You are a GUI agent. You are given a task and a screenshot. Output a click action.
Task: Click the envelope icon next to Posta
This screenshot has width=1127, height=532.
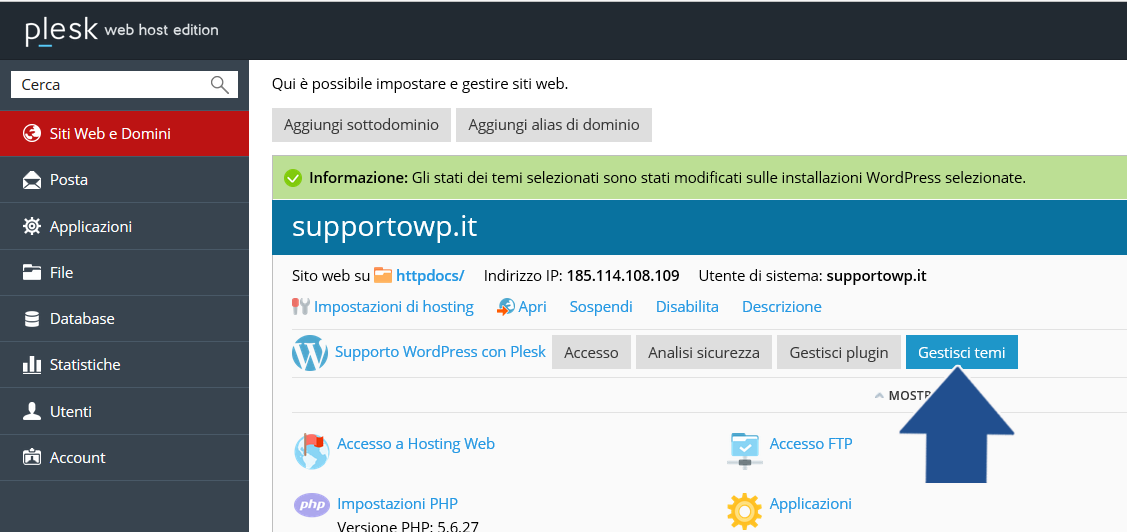click(32, 180)
